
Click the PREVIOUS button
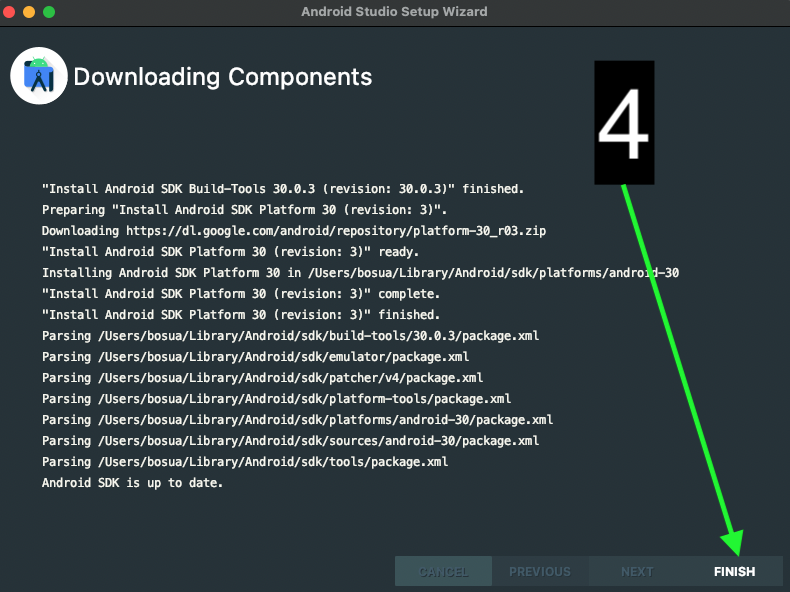pyautogui.click(x=540, y=572)
